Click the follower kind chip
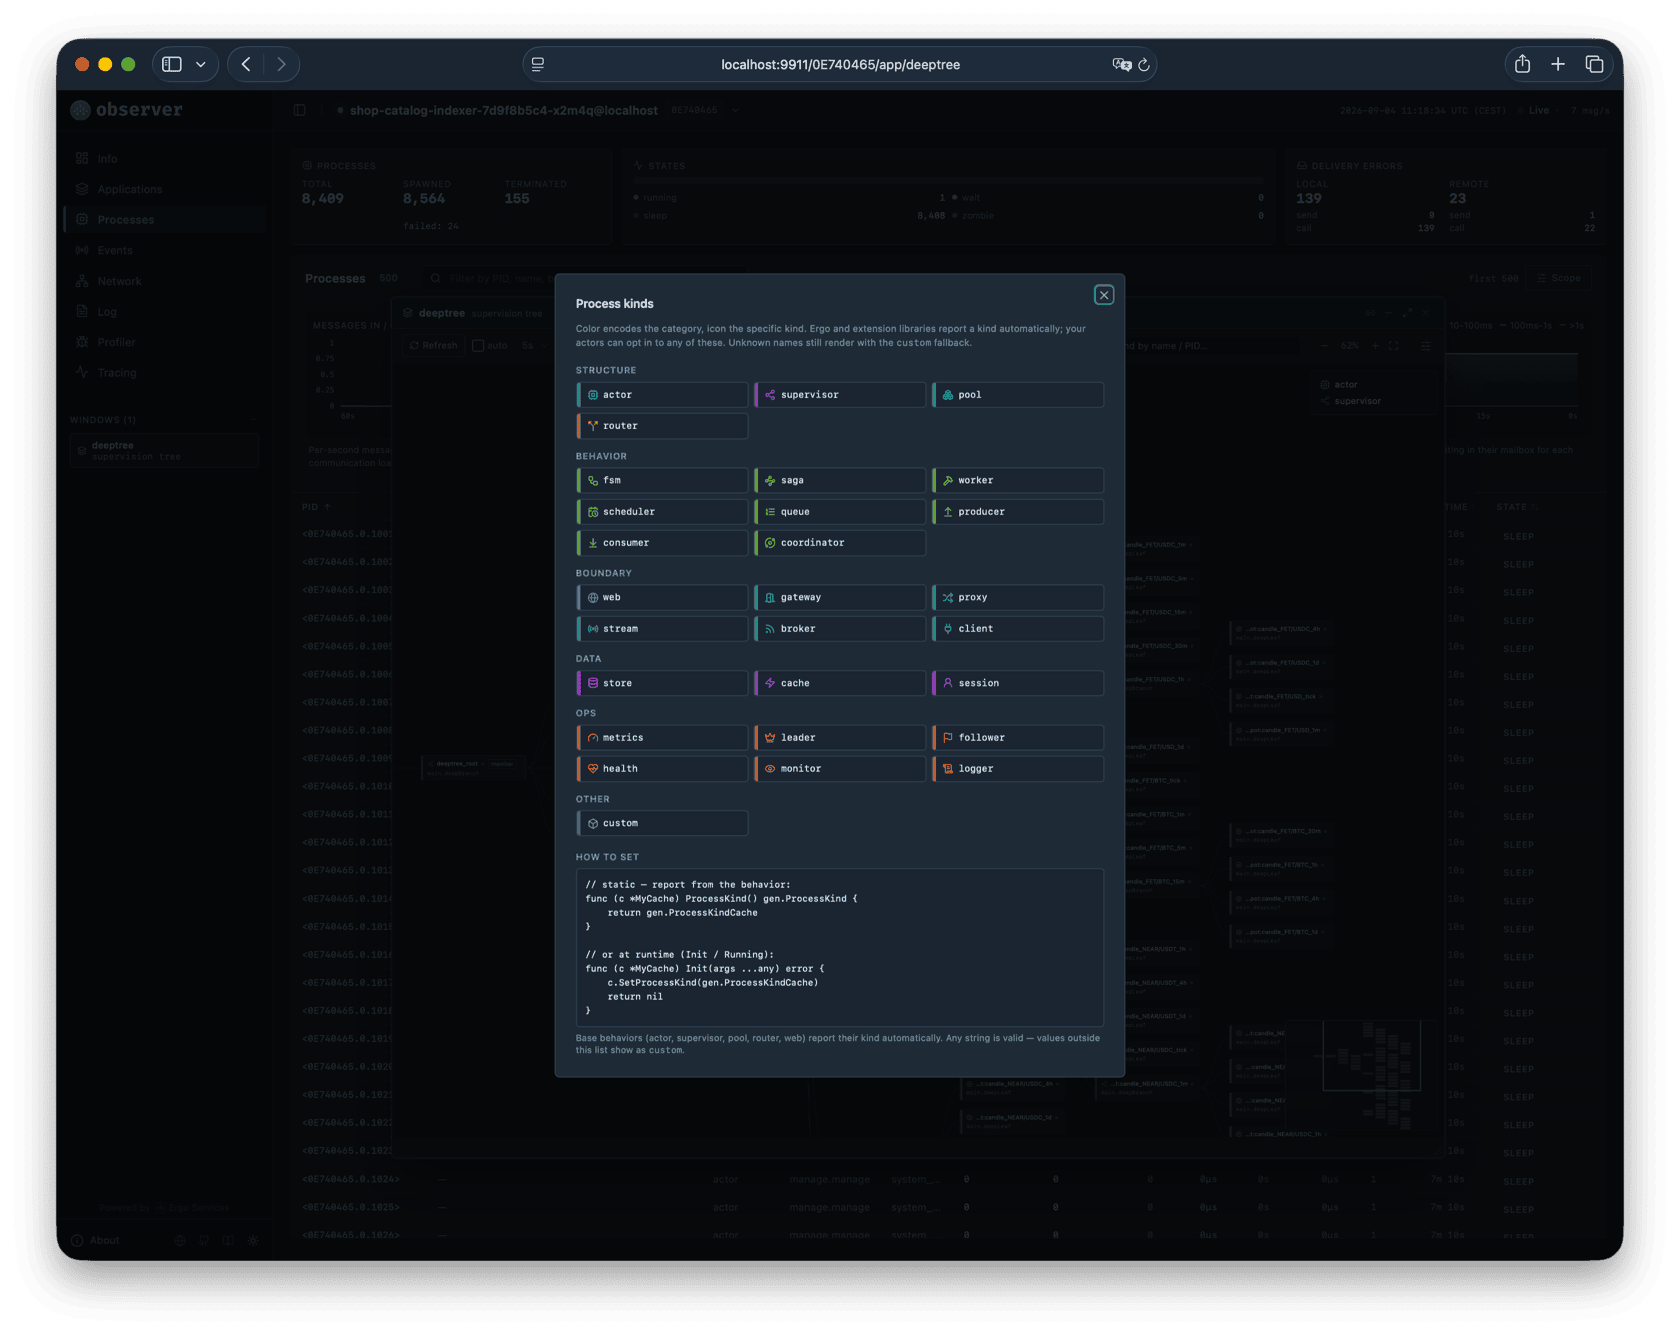 coord(1018,738)
